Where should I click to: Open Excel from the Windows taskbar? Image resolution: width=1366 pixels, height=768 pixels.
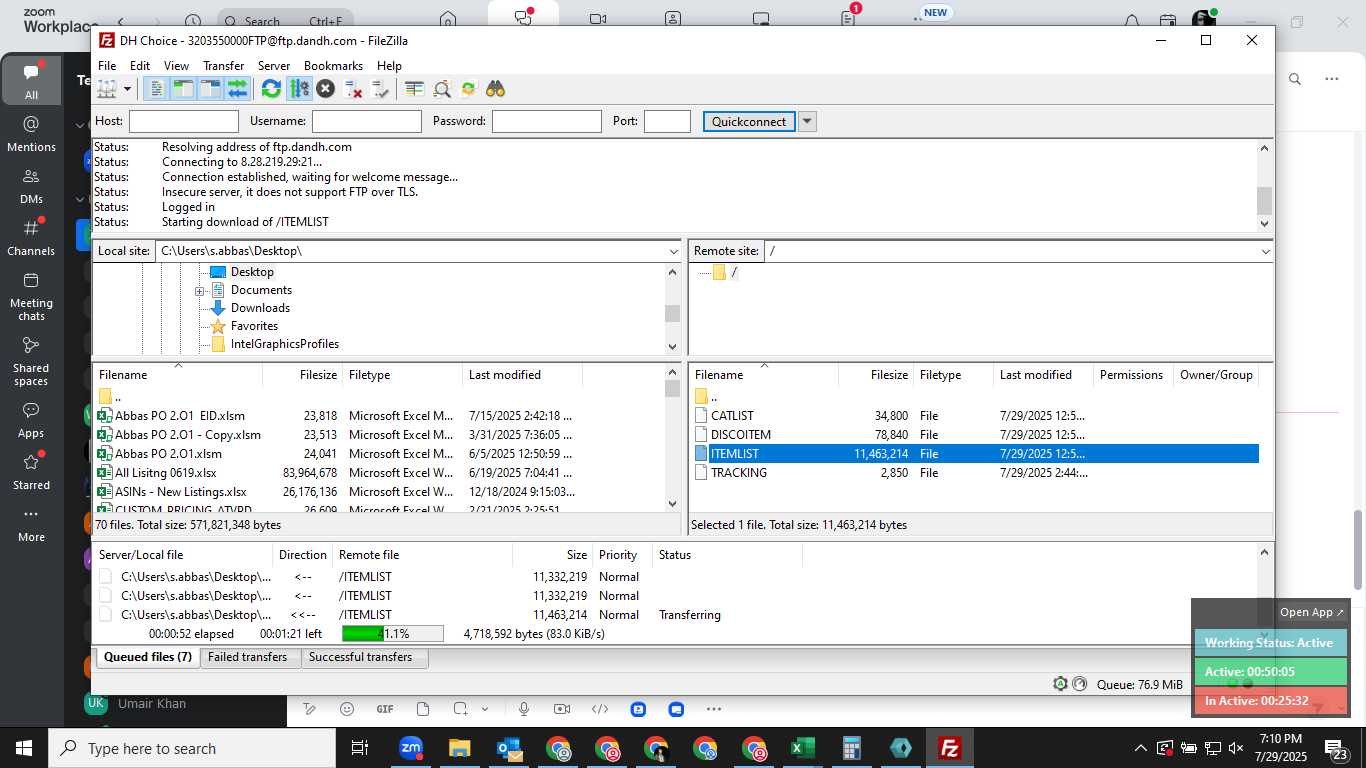tap(802, 748)
